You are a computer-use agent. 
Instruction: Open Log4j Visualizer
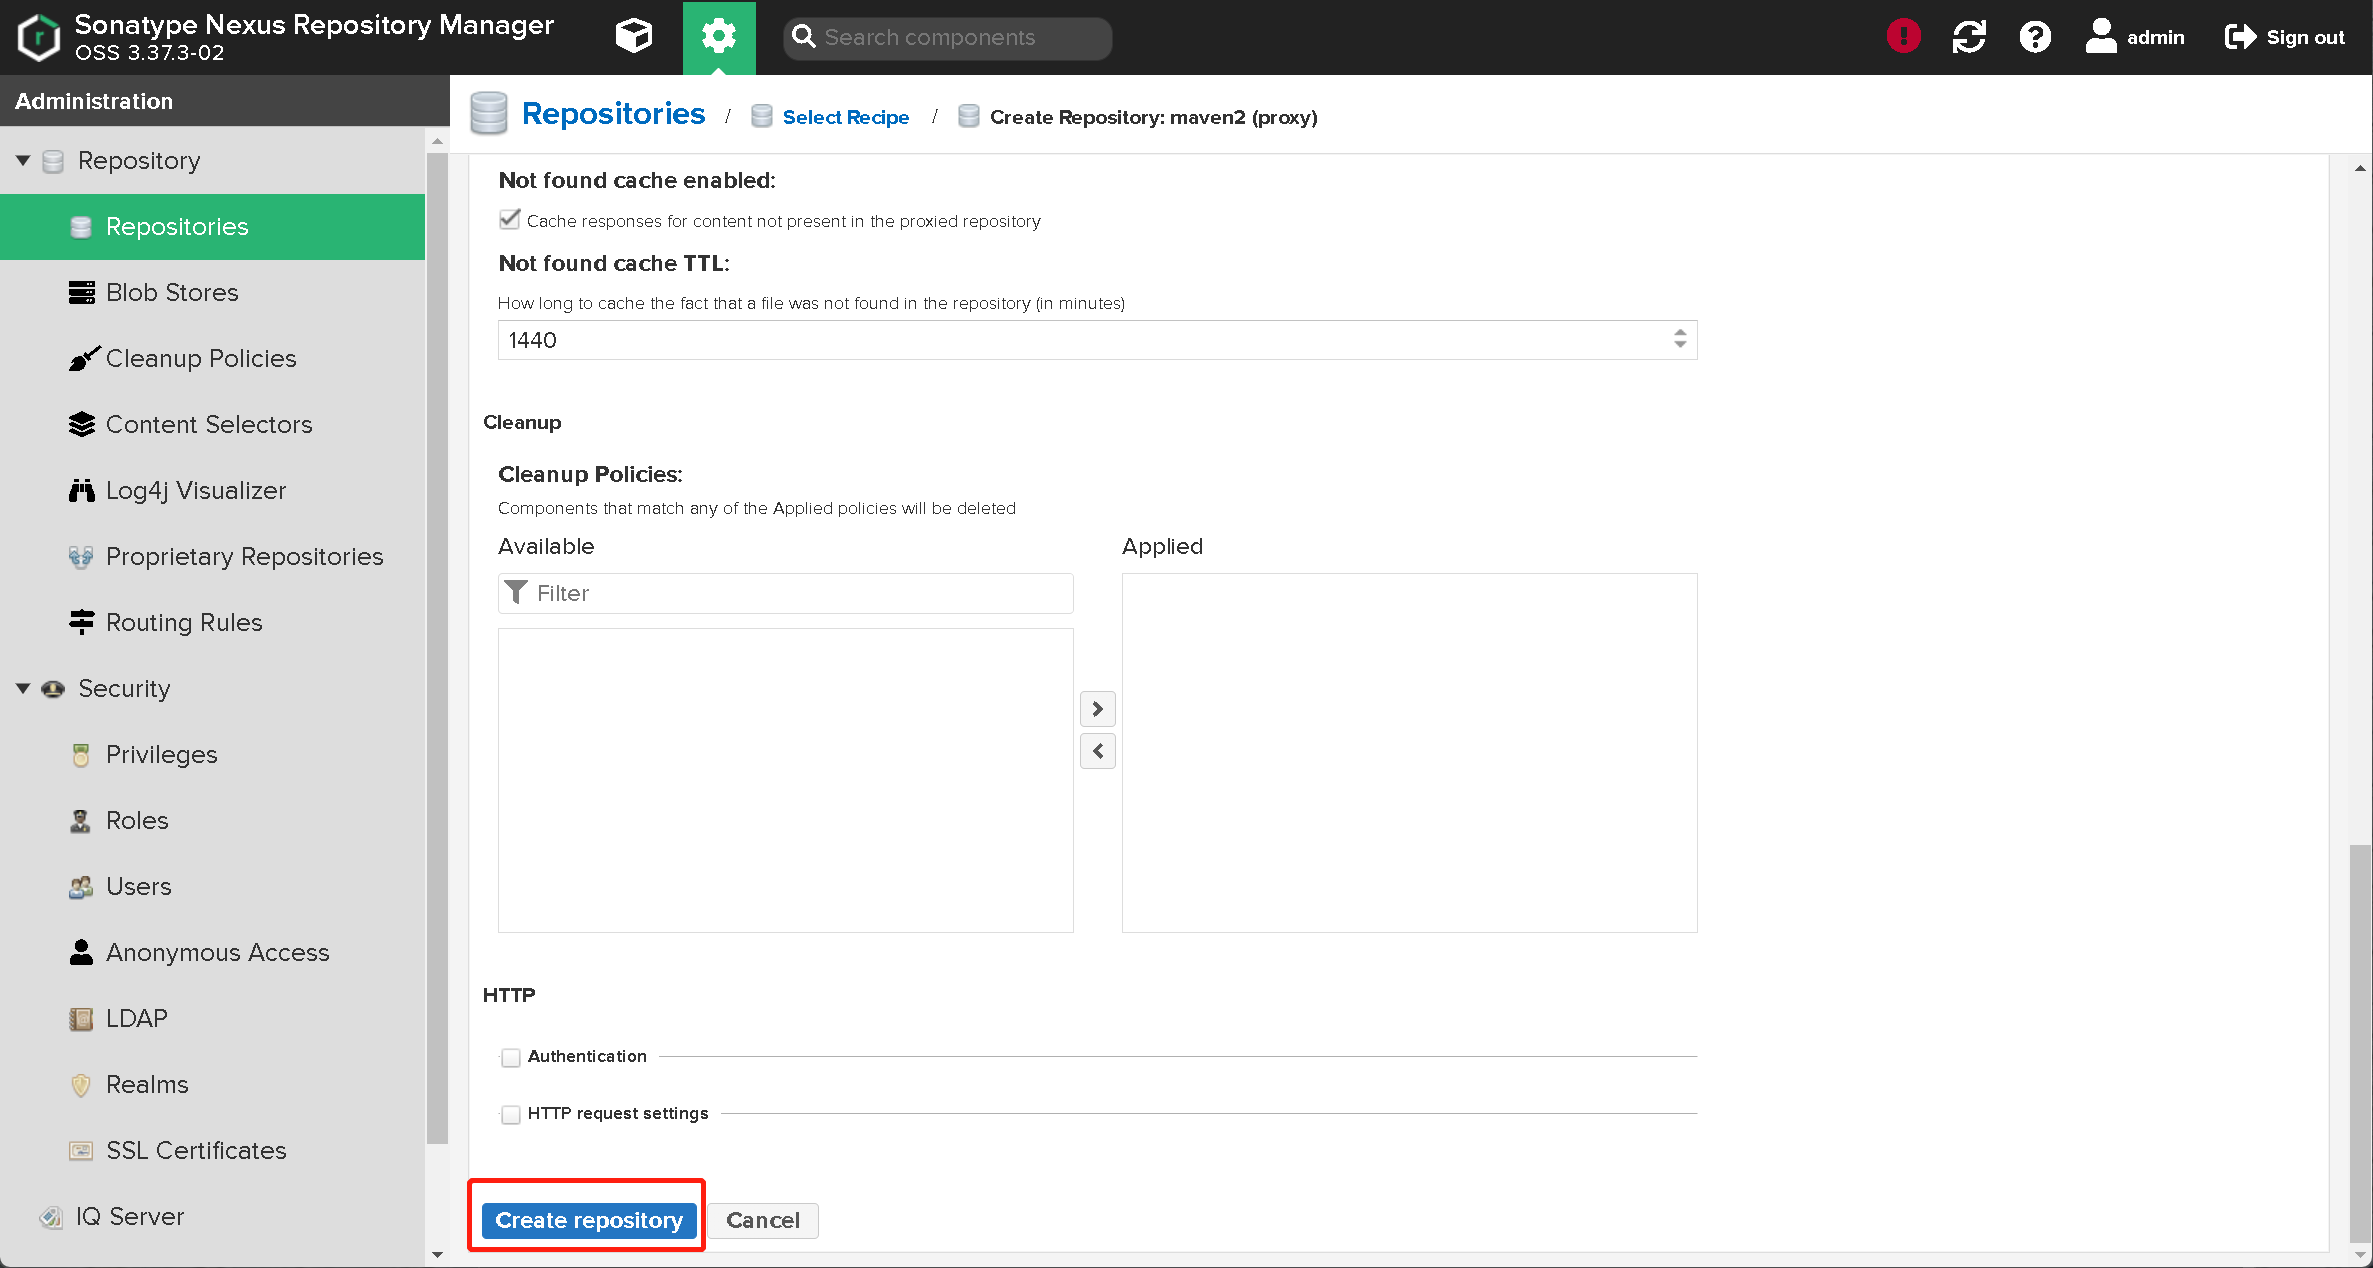coord(213,490)
